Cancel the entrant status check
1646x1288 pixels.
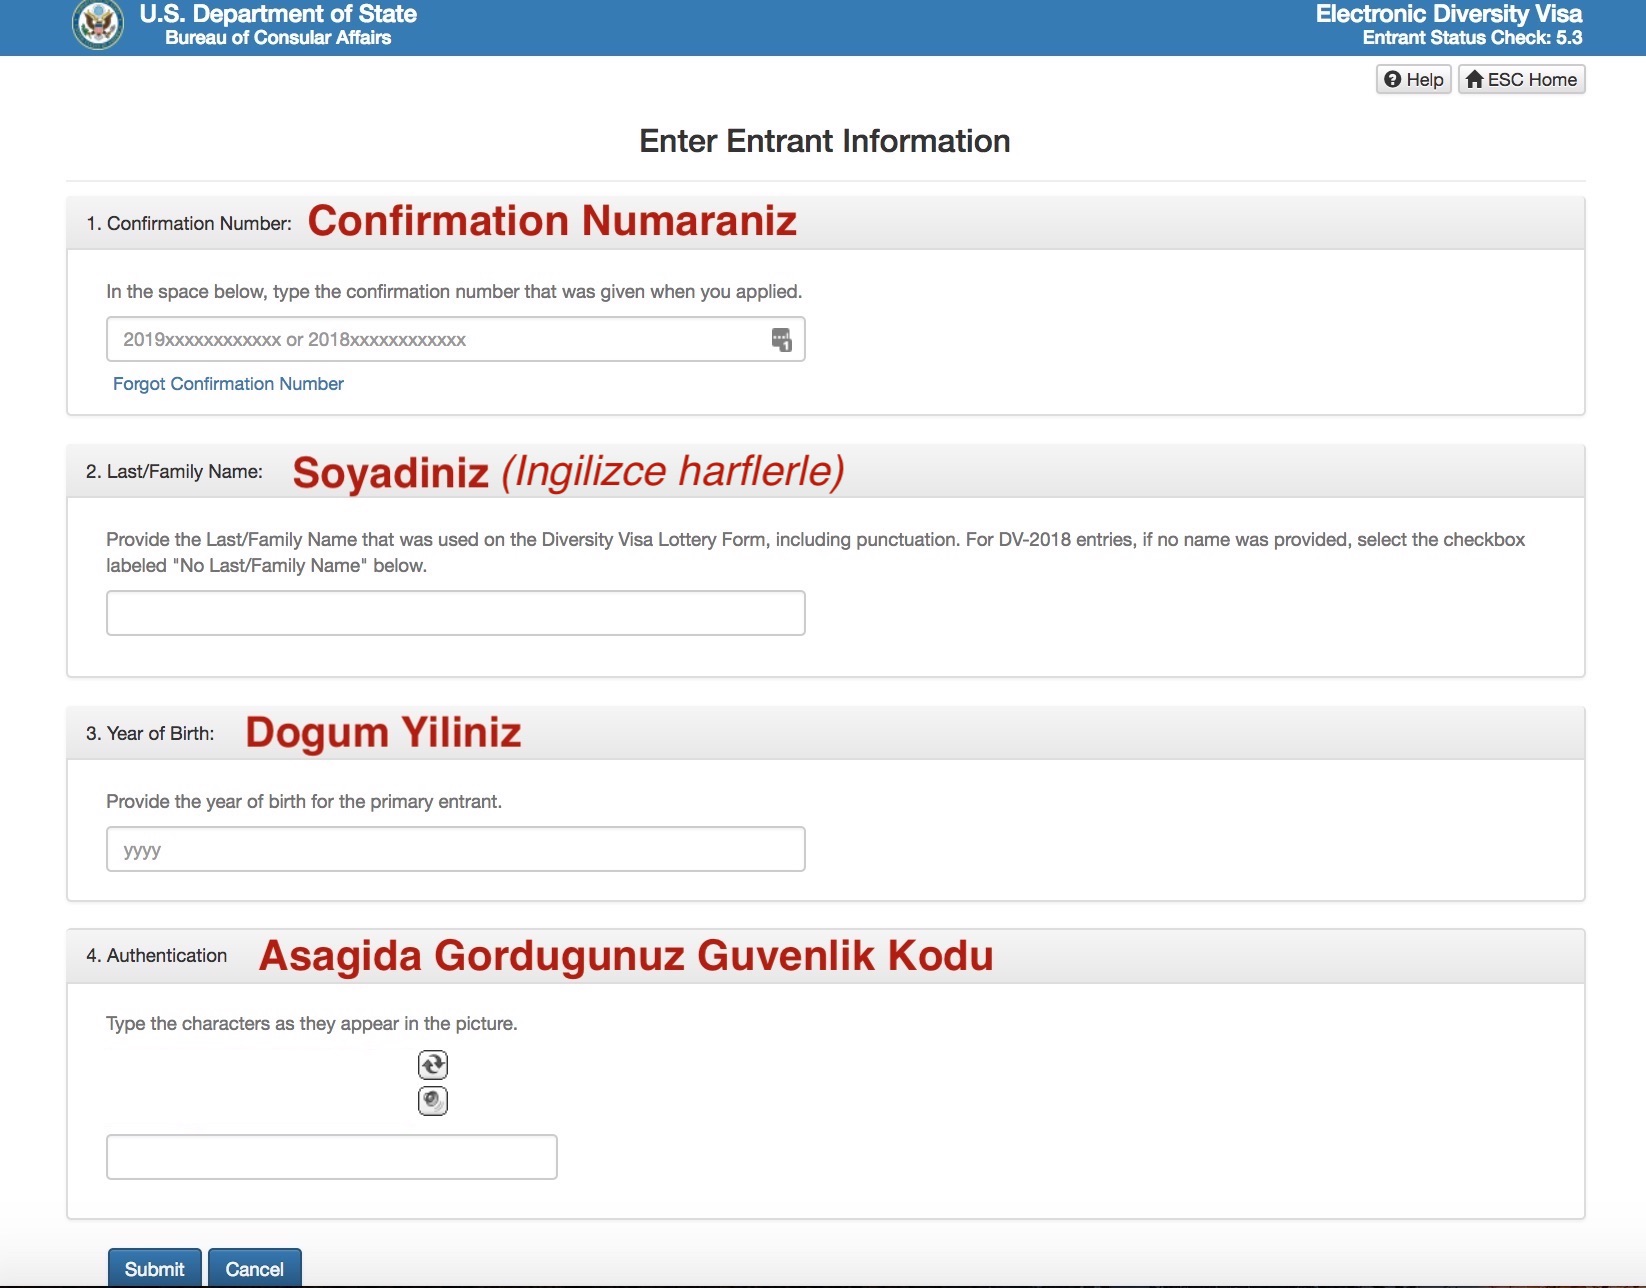click(x=255, y=1268)
